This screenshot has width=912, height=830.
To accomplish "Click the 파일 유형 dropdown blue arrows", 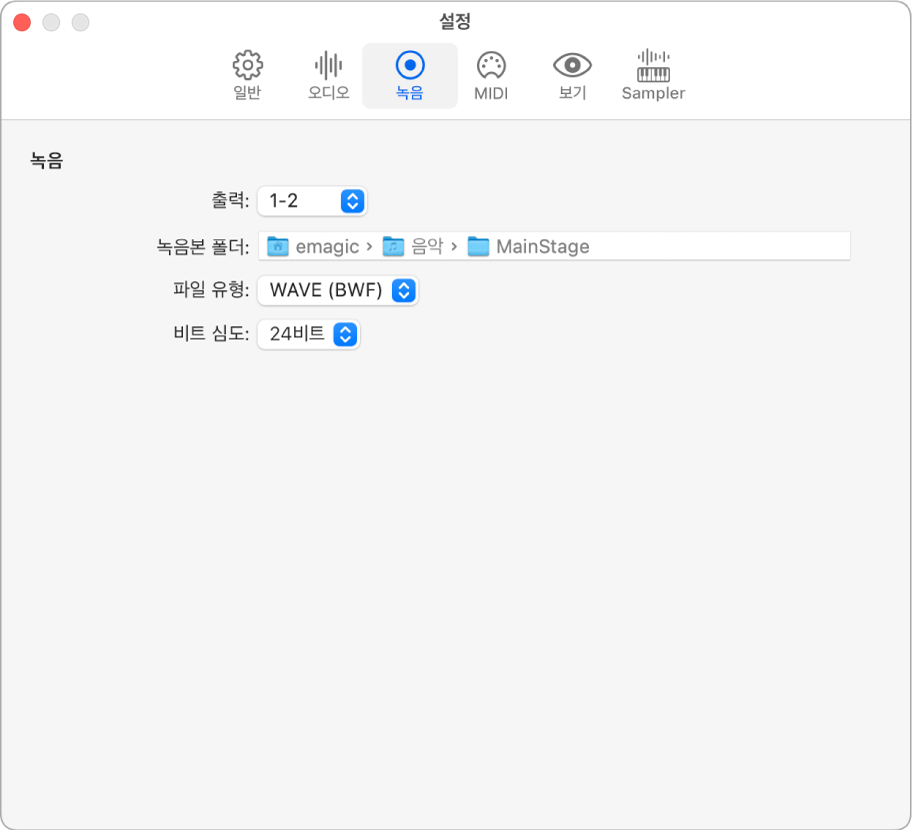I will tap(404, 290).
